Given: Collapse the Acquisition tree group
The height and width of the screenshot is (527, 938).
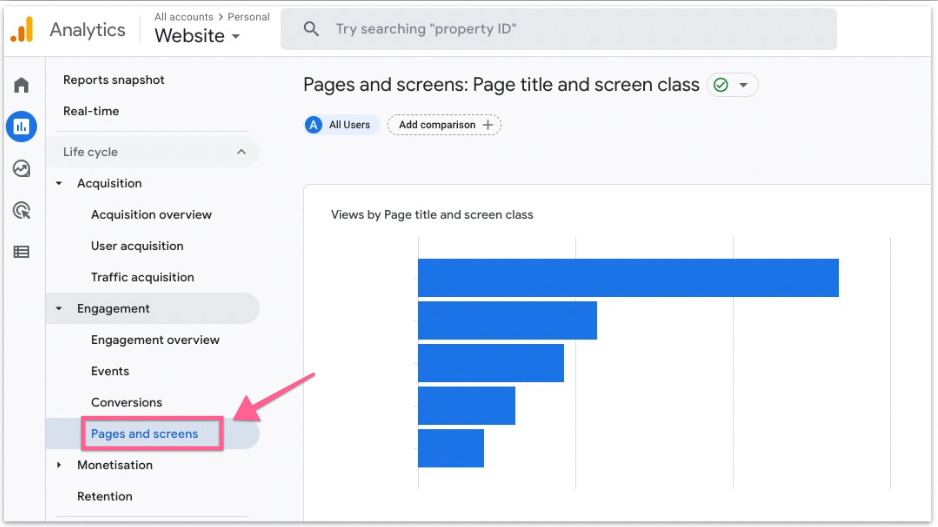Looking at the screenshot, I should pyautogui.click(x=59, y=184).
